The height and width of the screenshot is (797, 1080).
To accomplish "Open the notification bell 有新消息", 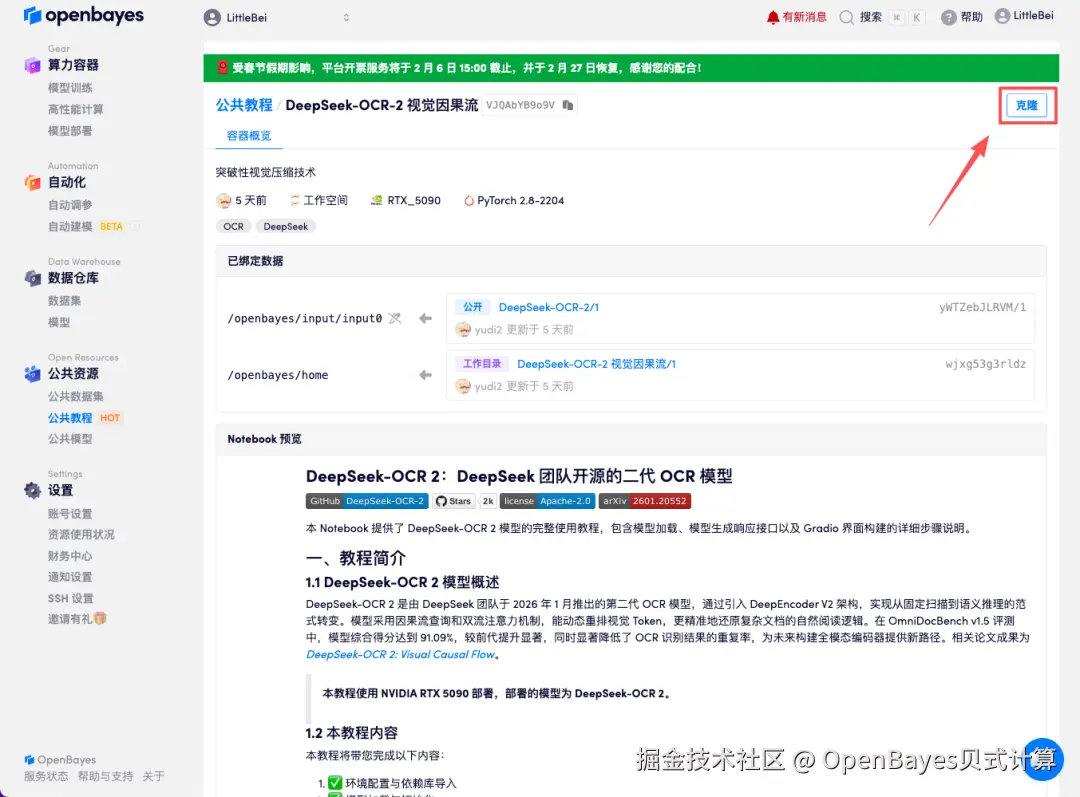I will coord(796,17).
